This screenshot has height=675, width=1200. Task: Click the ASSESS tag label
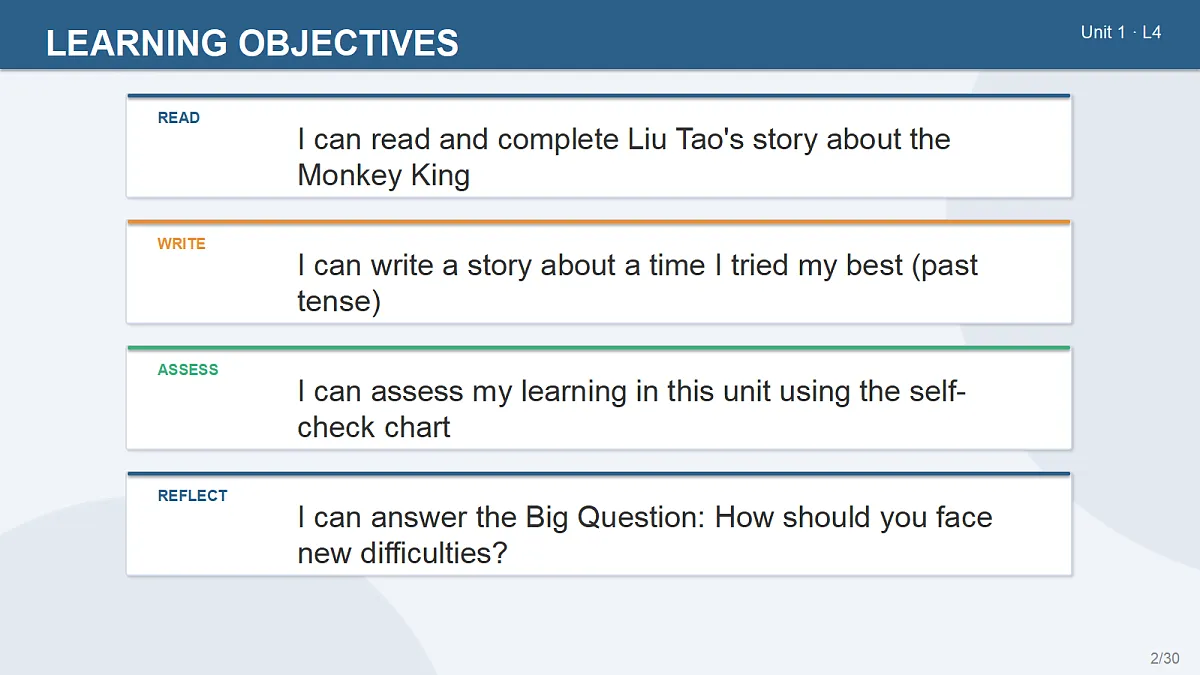click(187, 370)
